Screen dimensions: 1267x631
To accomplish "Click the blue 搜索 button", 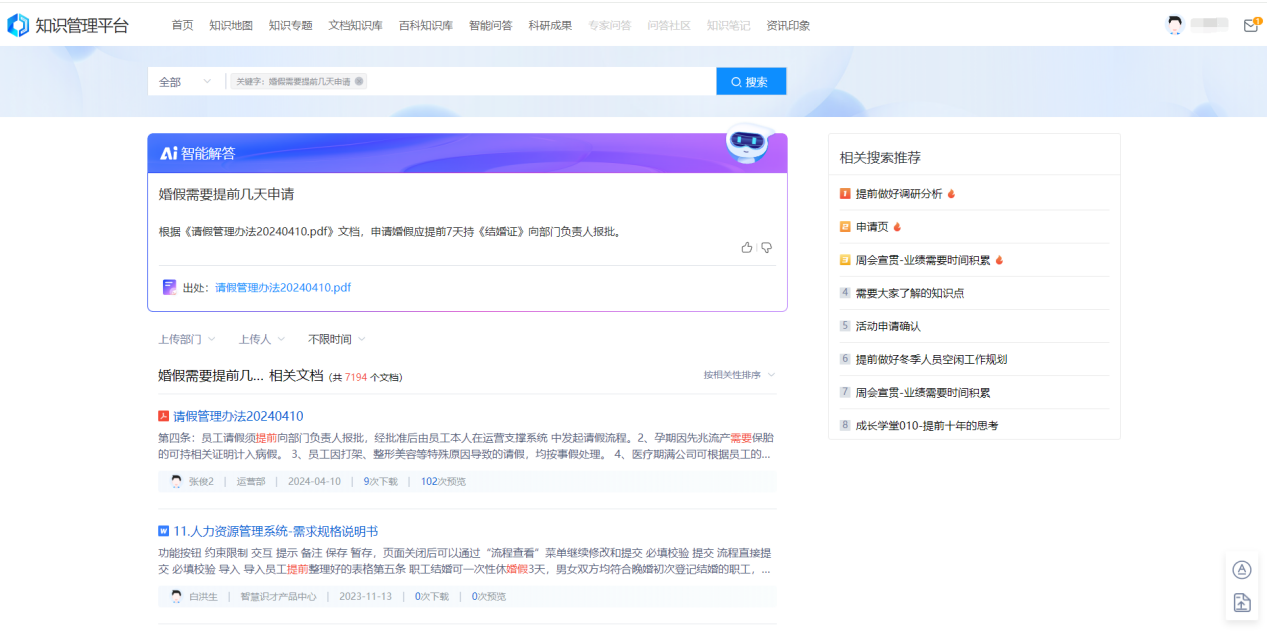I will [x=751, y=81].
